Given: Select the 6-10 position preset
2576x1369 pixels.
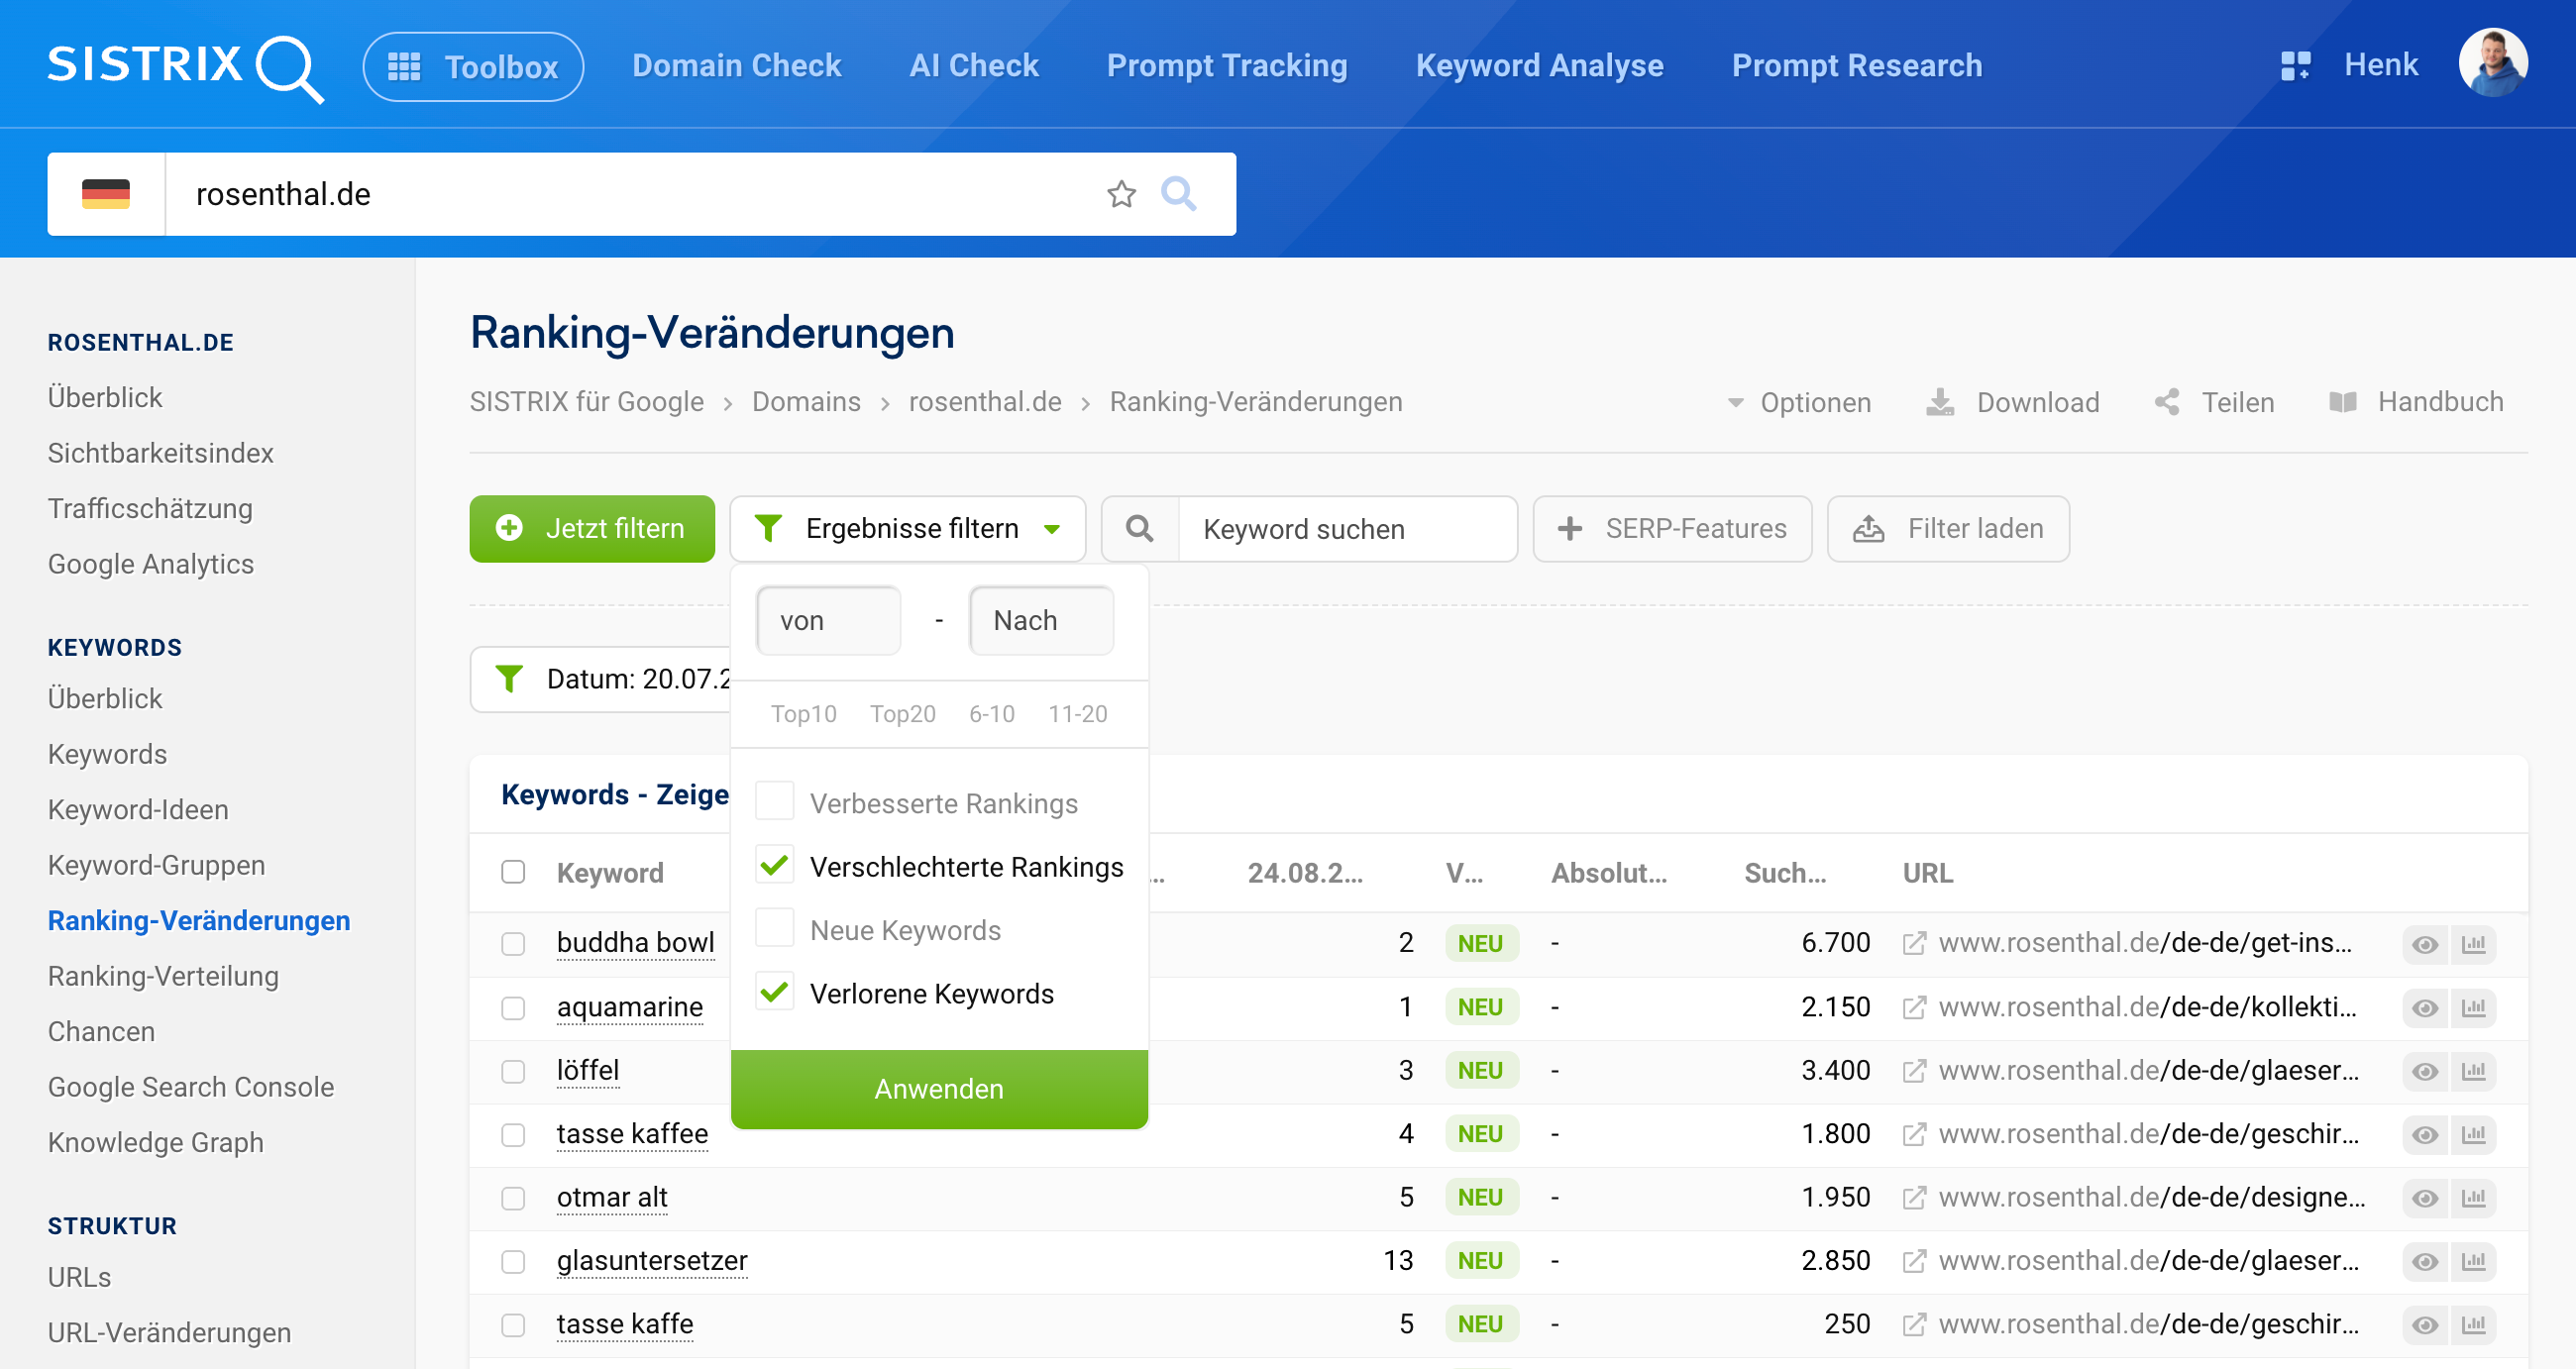Looking at the screenshot, I should tap(991, 714).
